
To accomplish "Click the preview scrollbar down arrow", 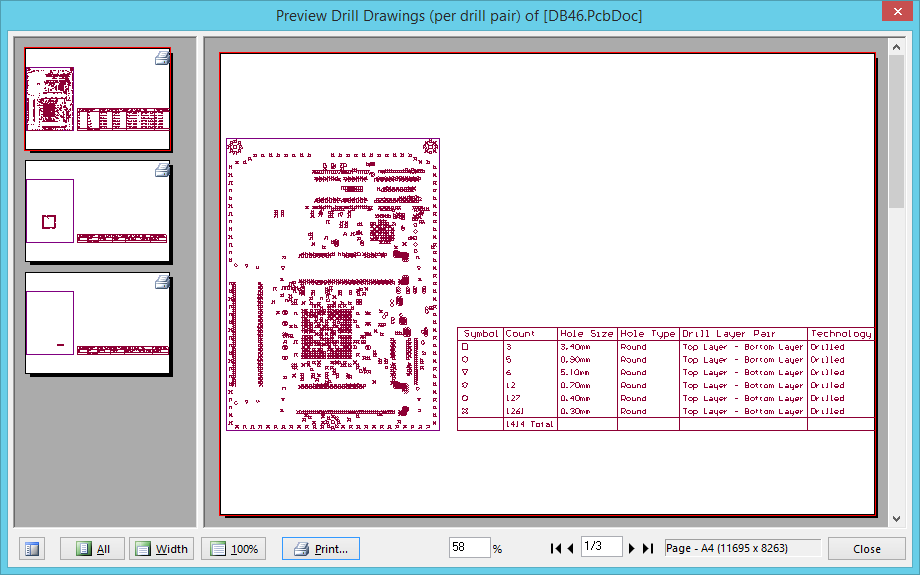I will pos(895,519).
